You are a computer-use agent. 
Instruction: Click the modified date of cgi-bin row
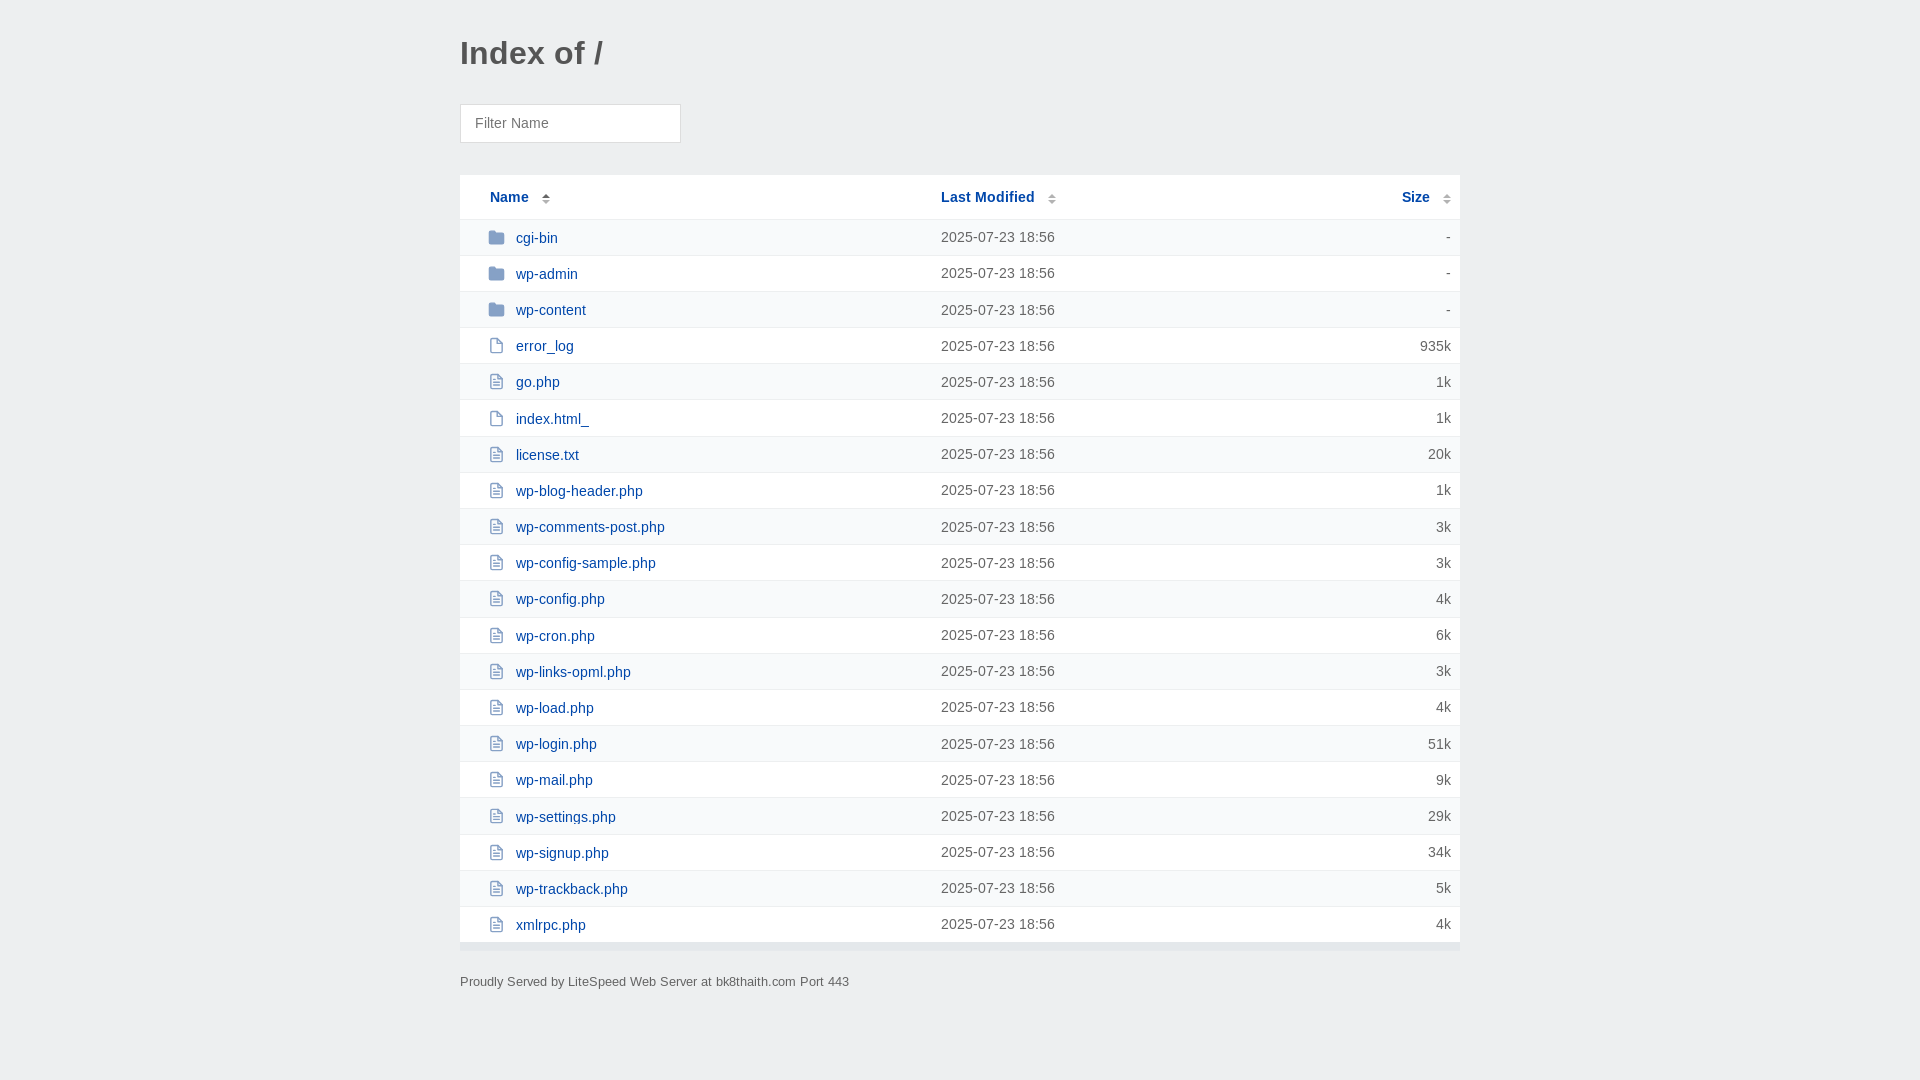coord(998,237)
